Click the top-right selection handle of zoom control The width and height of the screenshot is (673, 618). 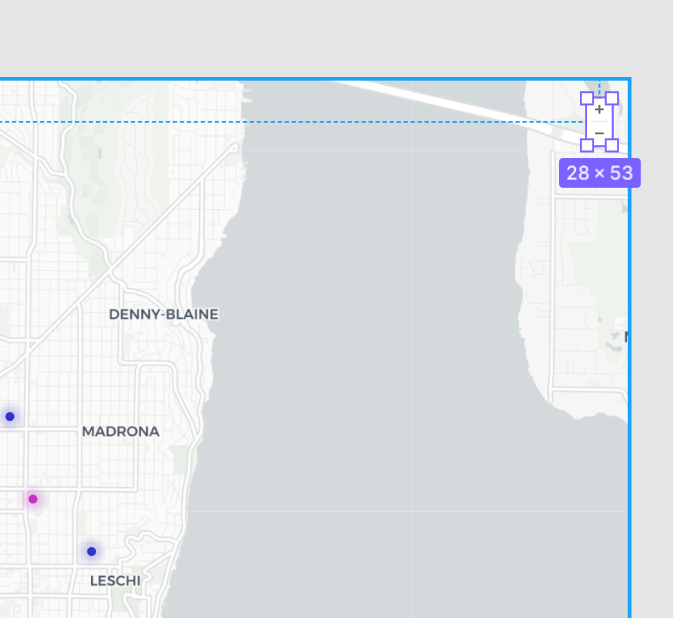coord(612,98)
